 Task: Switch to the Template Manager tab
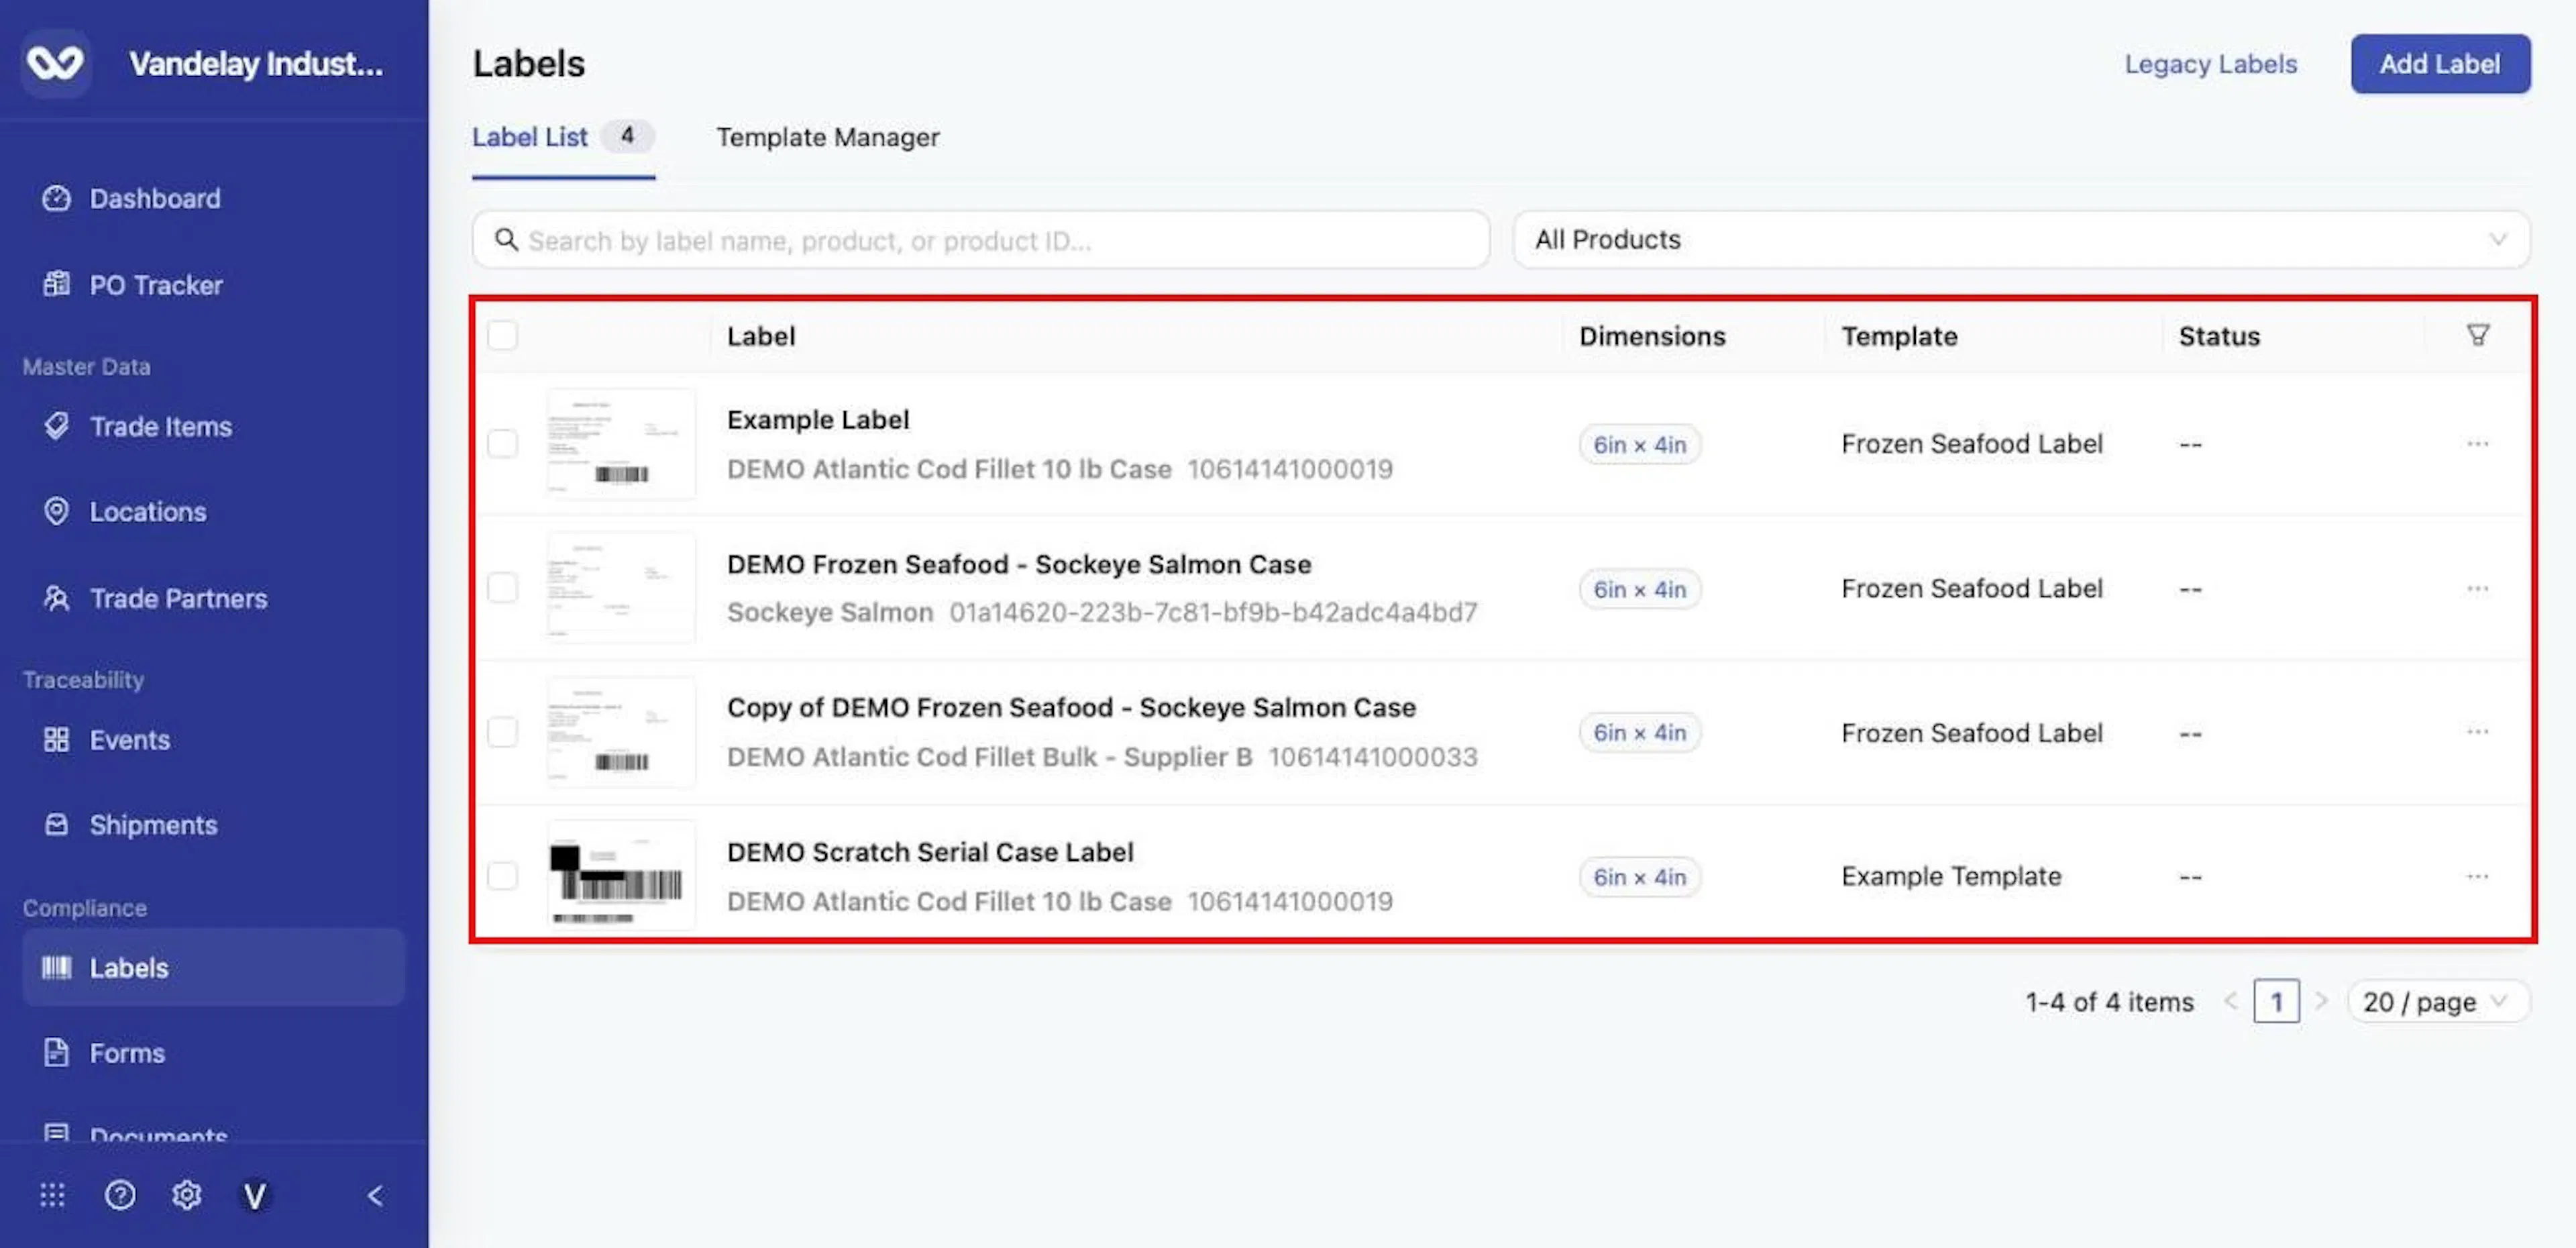click(827, 137)
